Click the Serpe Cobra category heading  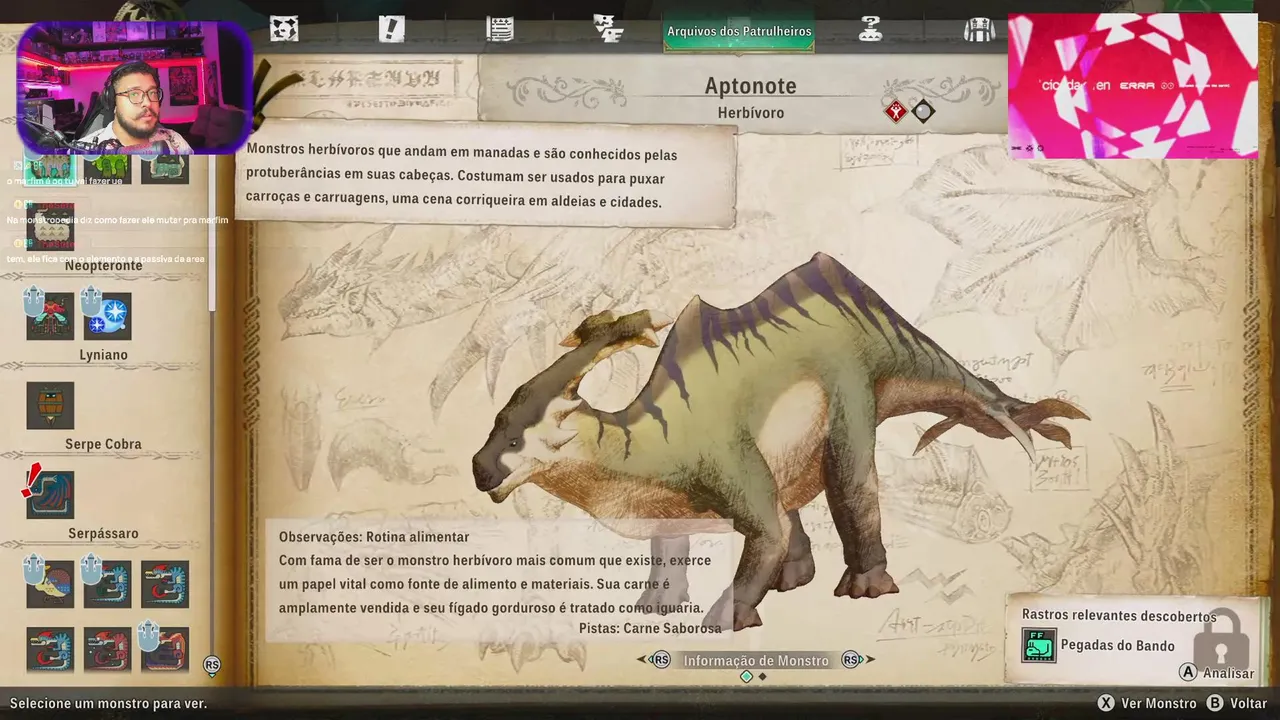point(104,444)
